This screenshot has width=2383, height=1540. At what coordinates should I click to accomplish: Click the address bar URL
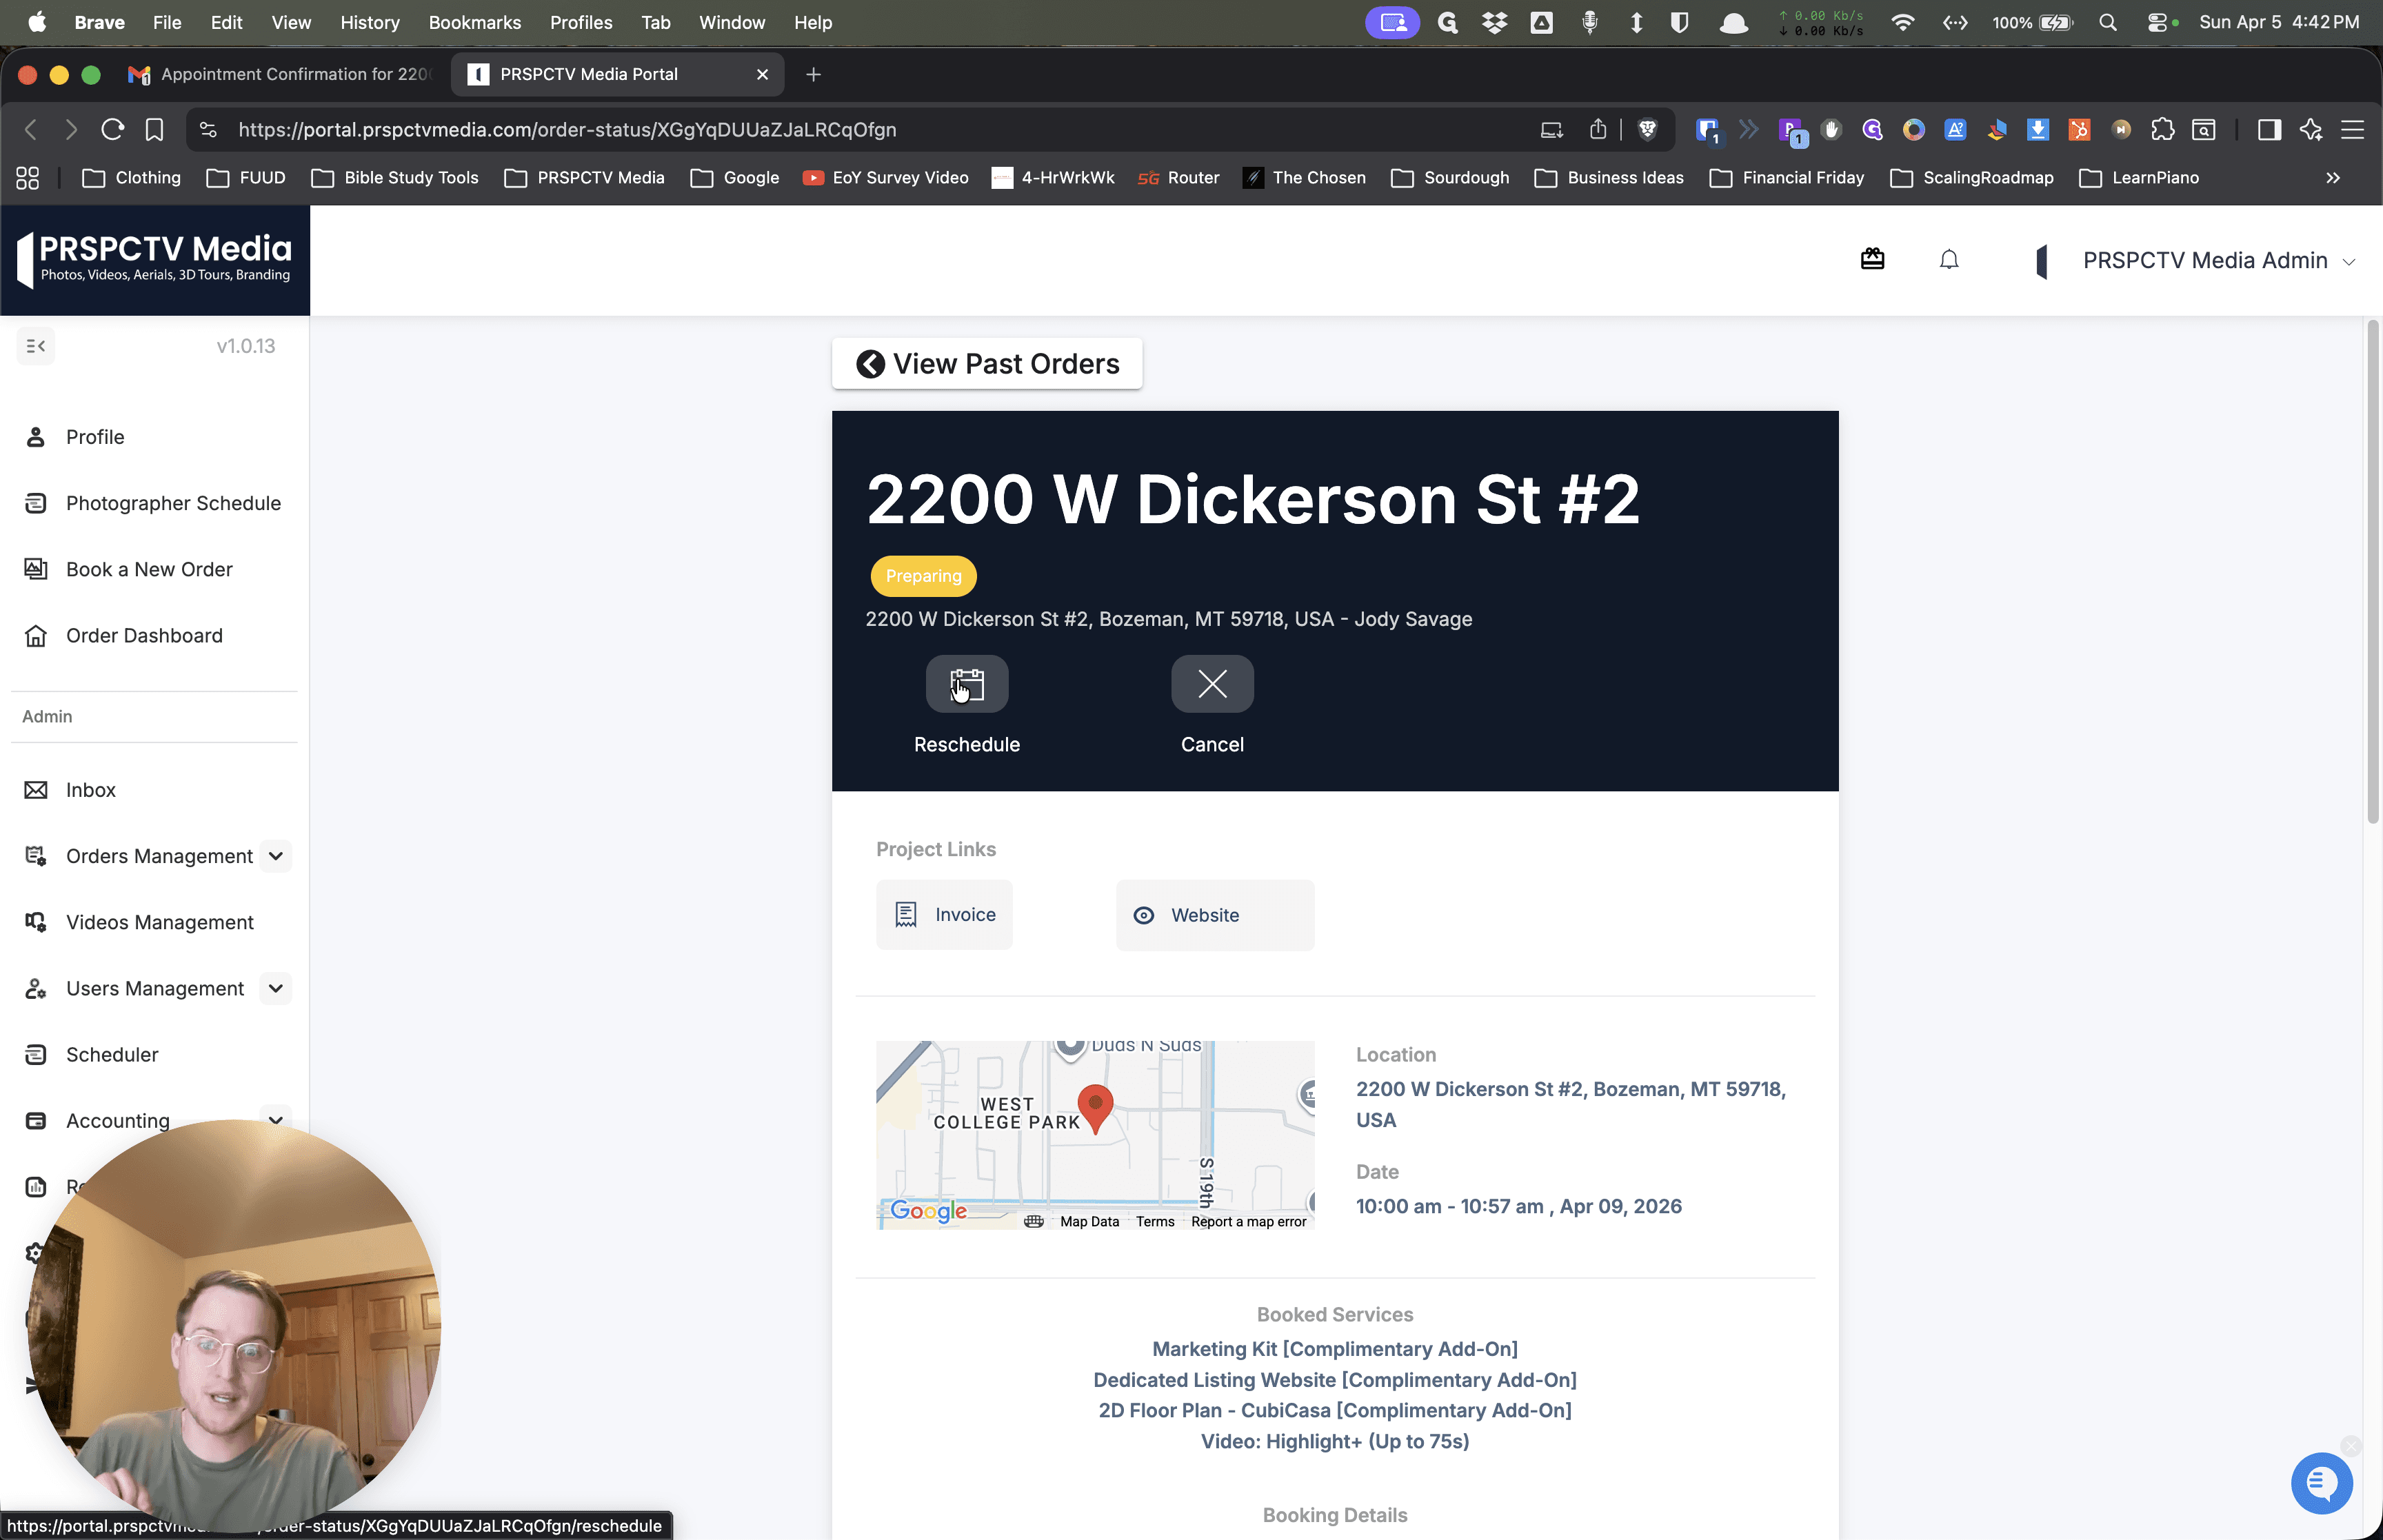coord(567,129)
